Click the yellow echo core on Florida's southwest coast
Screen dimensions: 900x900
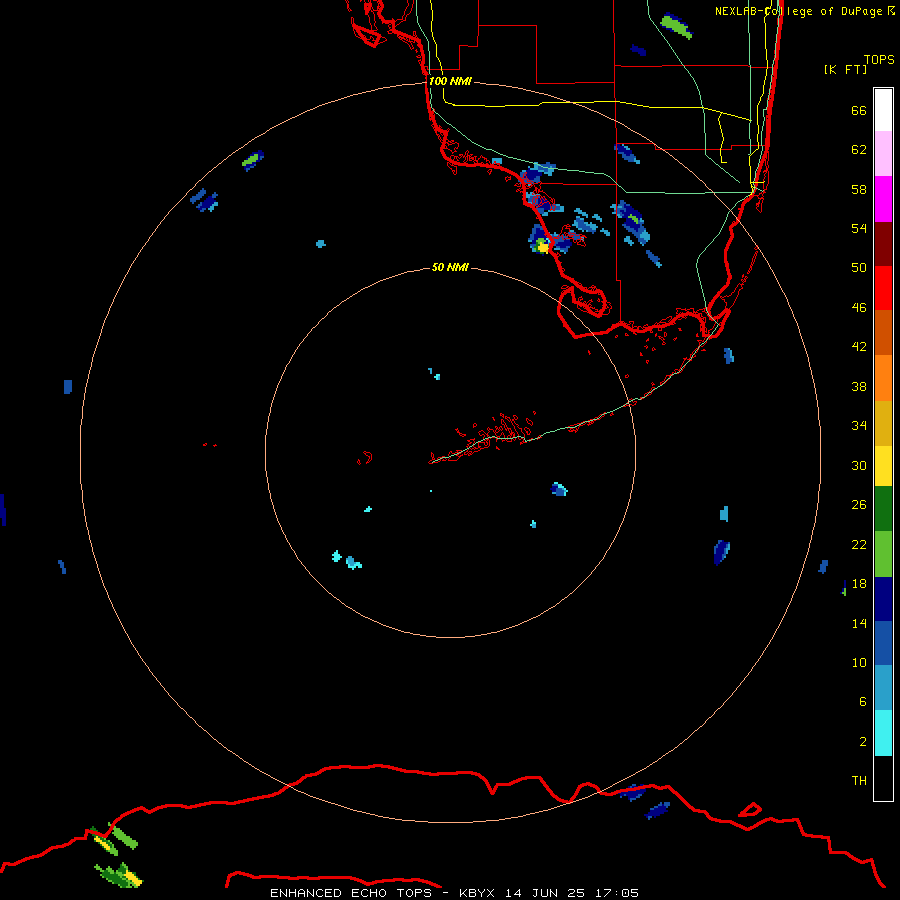pyautogui.click(x=542, y=247)
